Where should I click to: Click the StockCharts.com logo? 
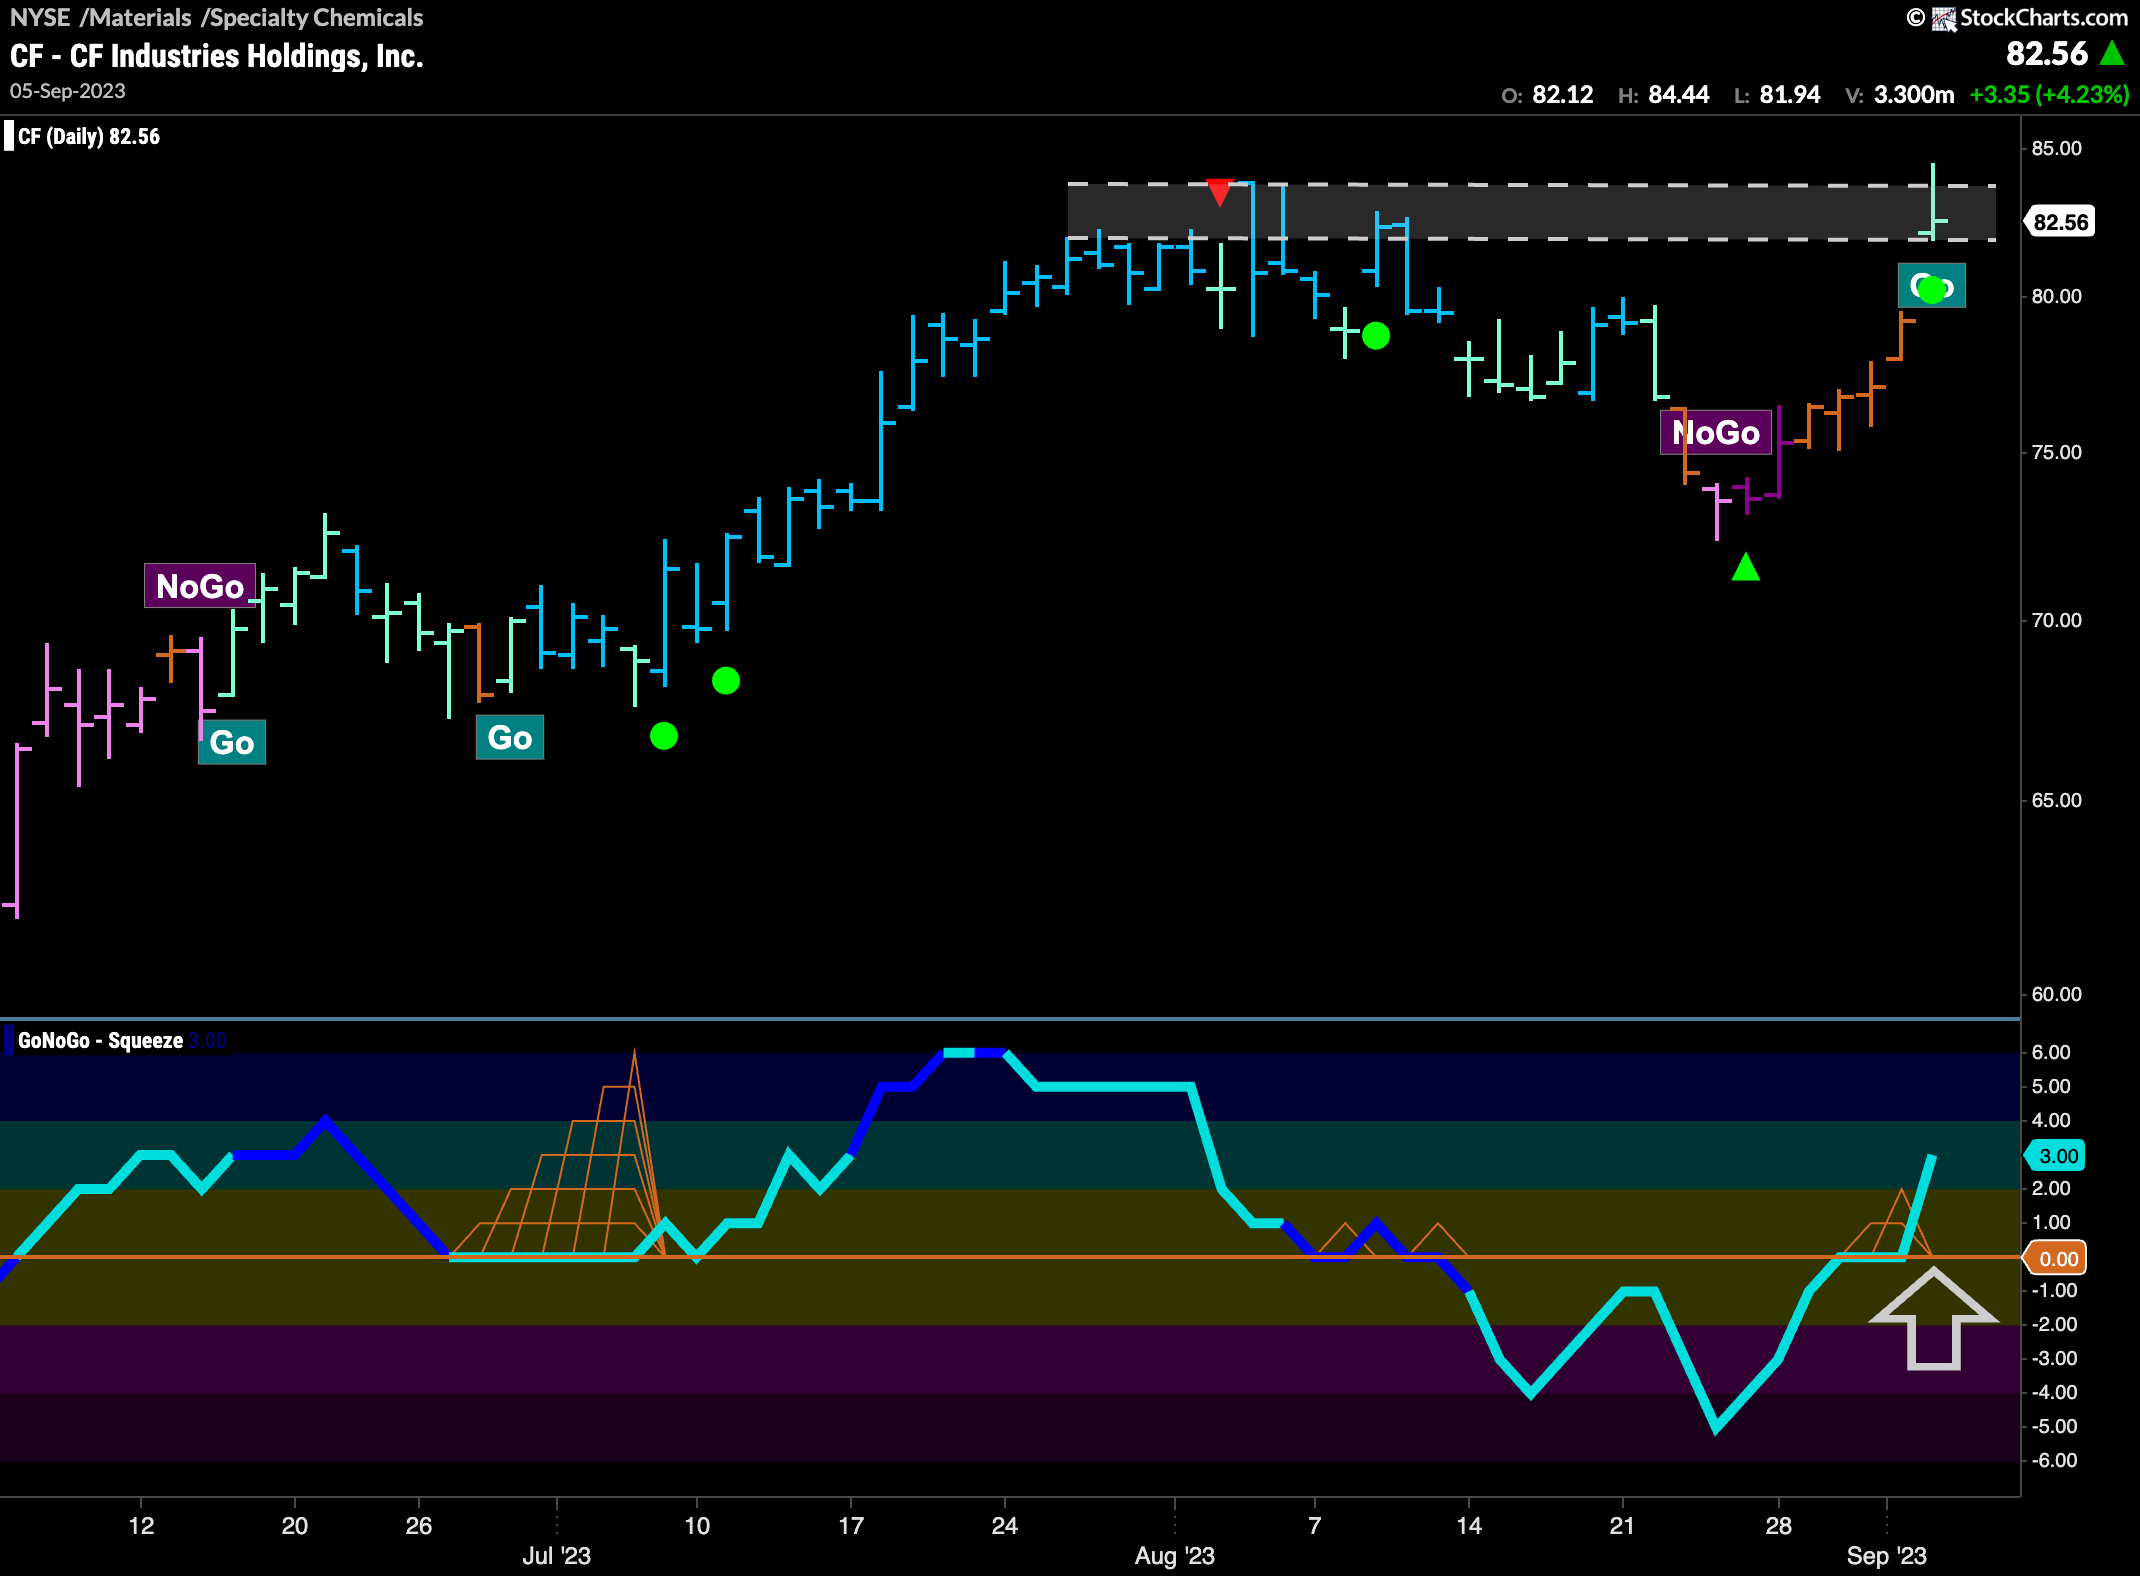click(2030, 18)
